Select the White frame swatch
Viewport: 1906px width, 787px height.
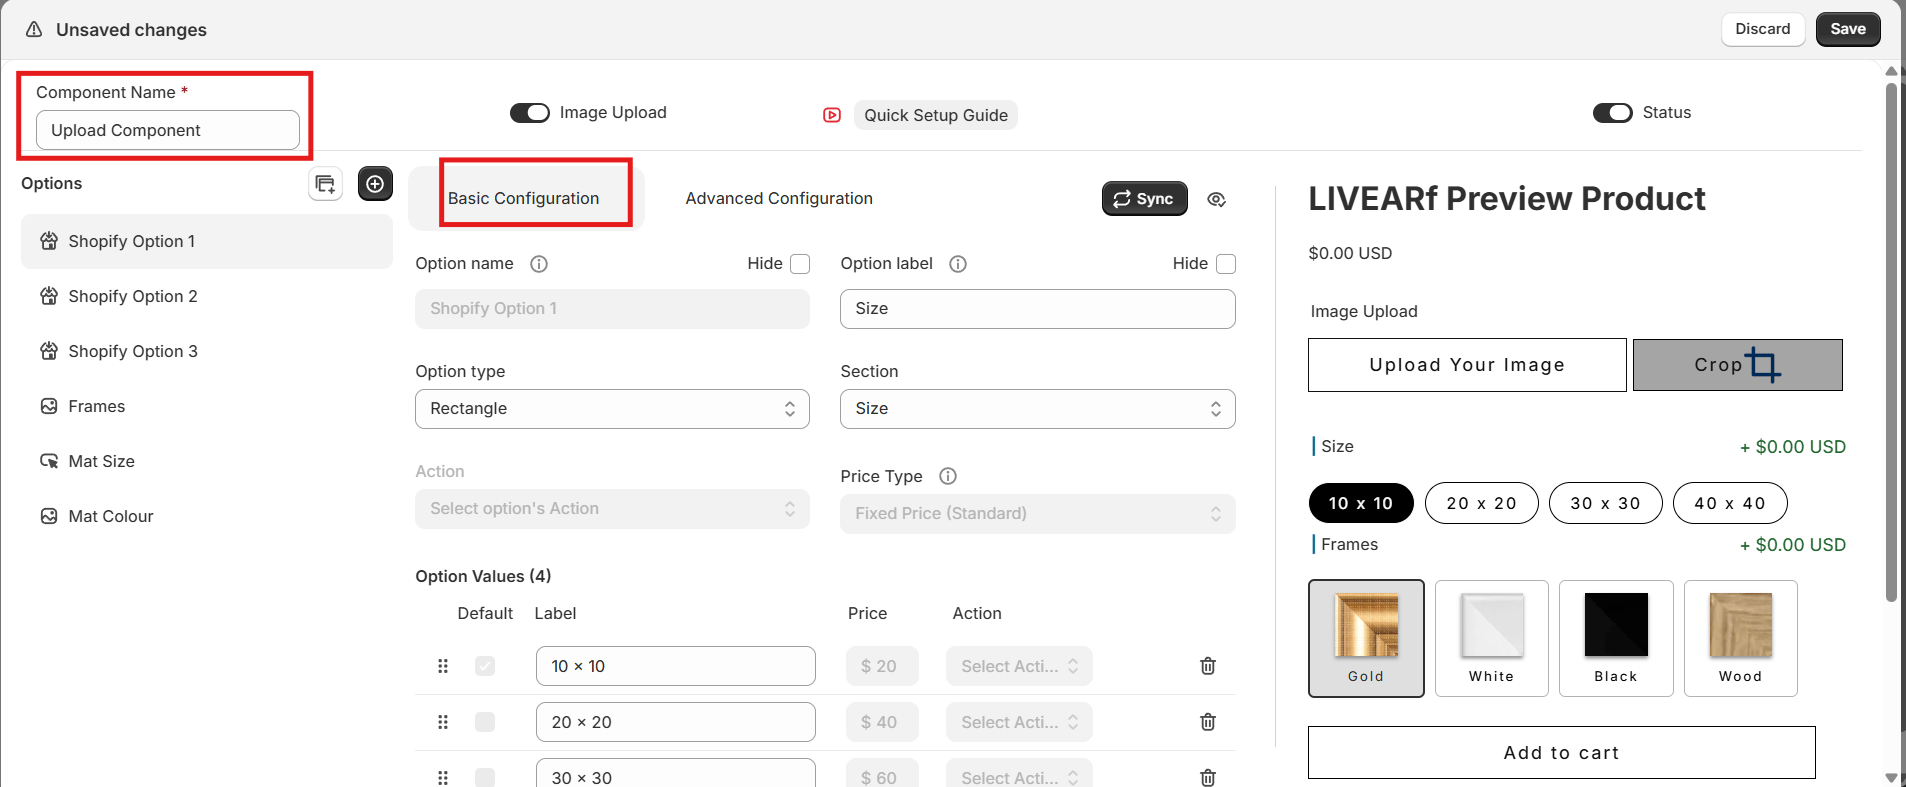1491,638
